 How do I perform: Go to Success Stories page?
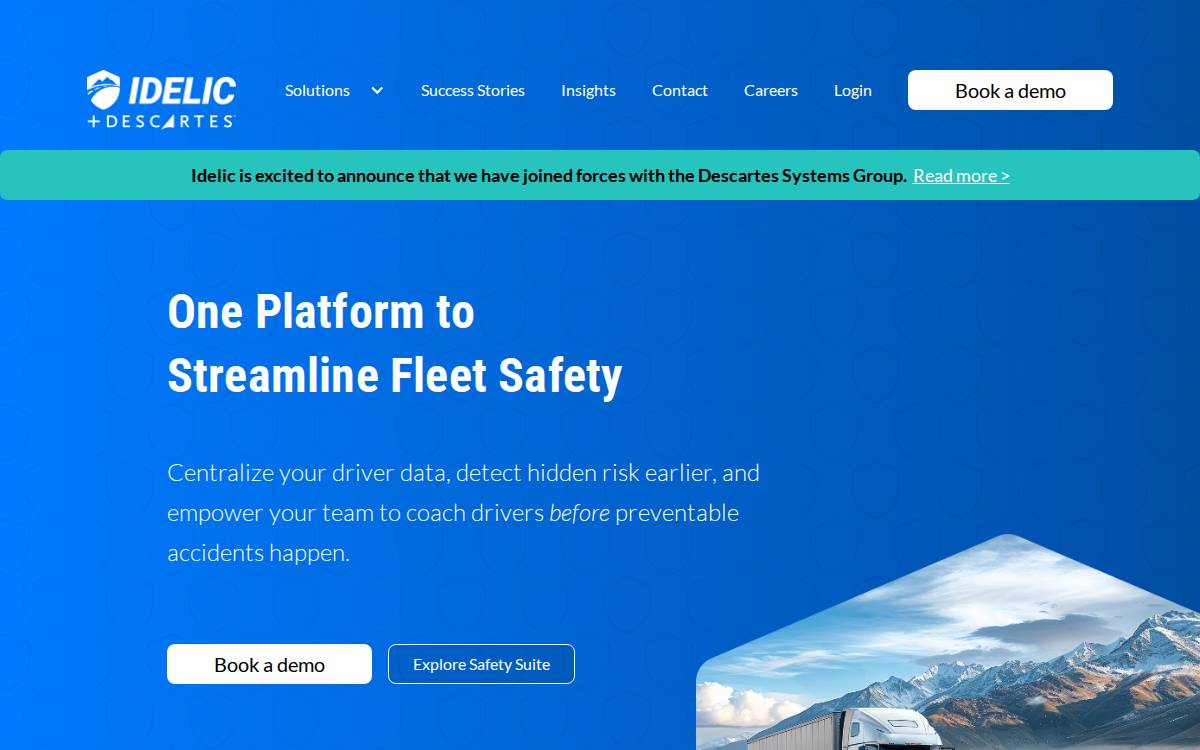click(472, 90)
